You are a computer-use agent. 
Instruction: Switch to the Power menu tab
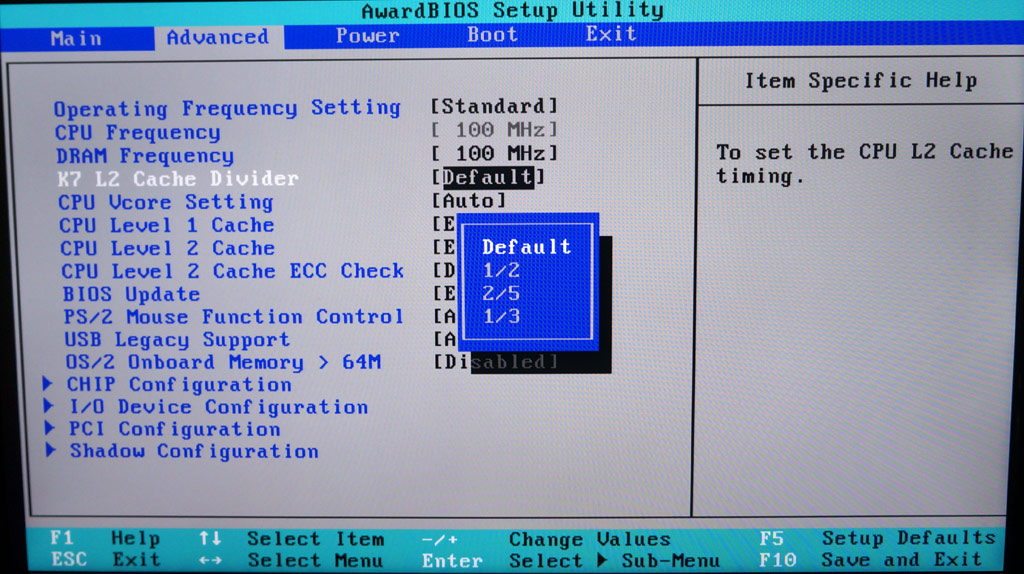pyautogui.click(x=367, y=35)
